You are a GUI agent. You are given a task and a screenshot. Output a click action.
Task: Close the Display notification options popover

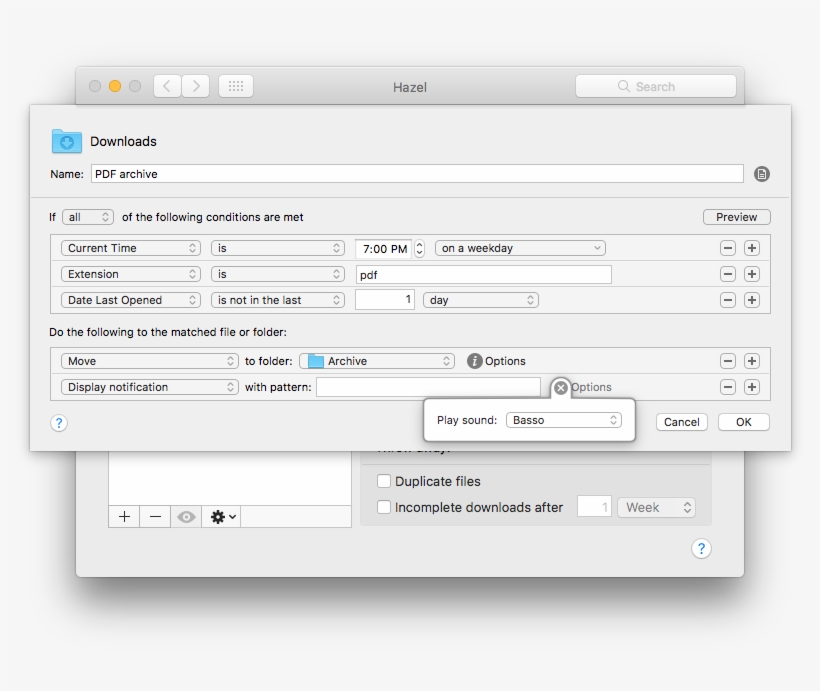(561, 387)
